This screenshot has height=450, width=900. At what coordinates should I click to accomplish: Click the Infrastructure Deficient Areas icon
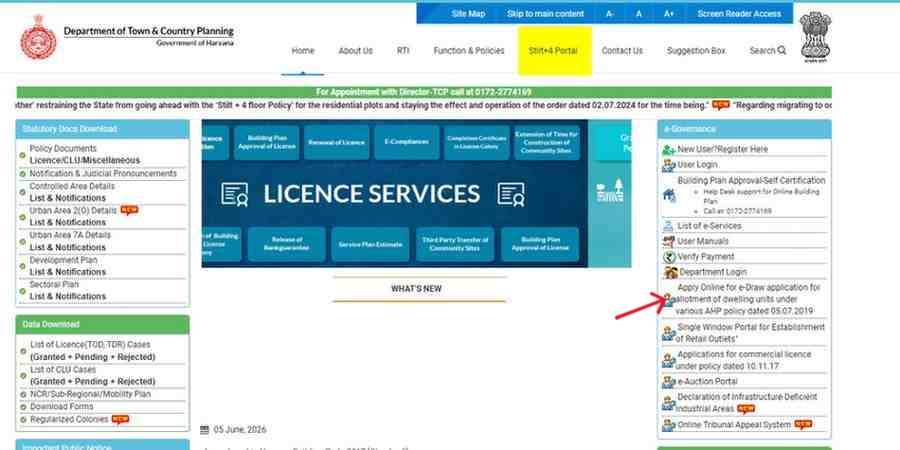(x=668, y=403)
